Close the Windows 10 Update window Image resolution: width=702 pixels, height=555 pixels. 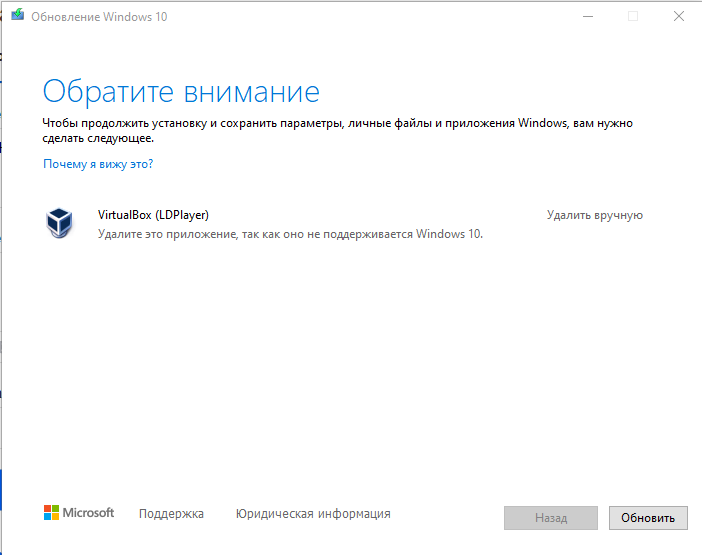[x=679, y=17]
